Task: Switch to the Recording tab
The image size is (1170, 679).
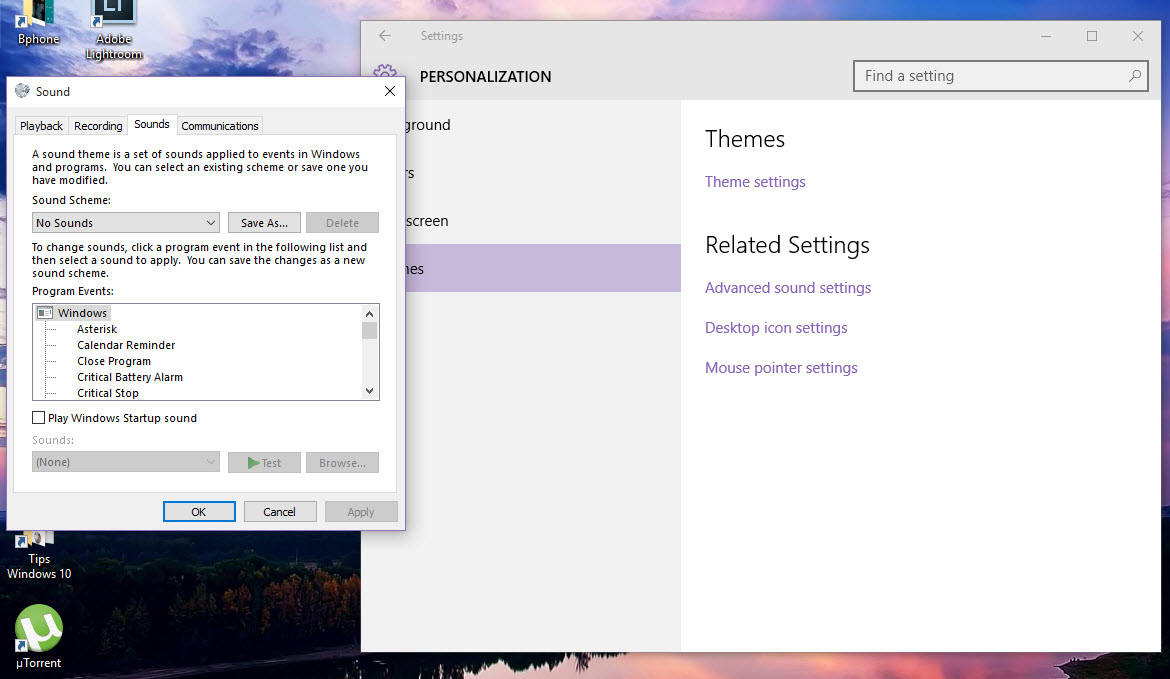Action: [x=97, y=125]
